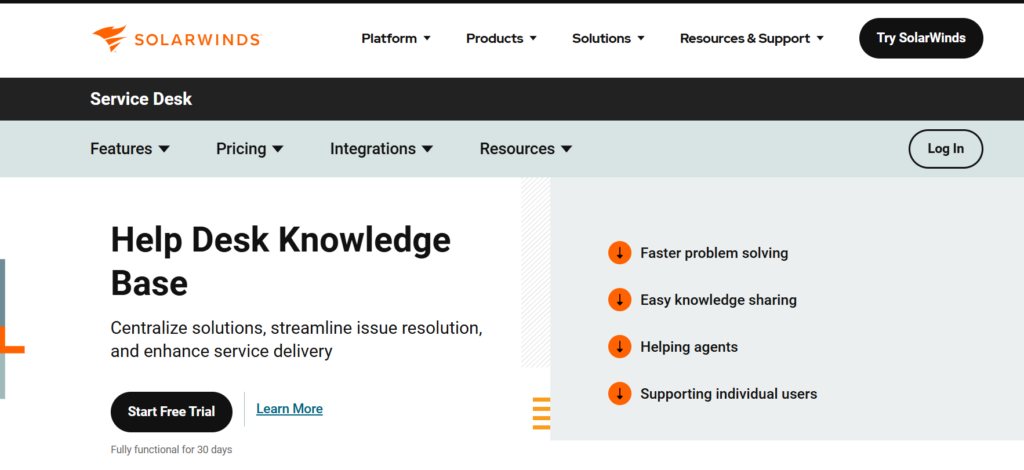Open the service desk Resources submenu
1024x470 pixels.
click(526, 149)
